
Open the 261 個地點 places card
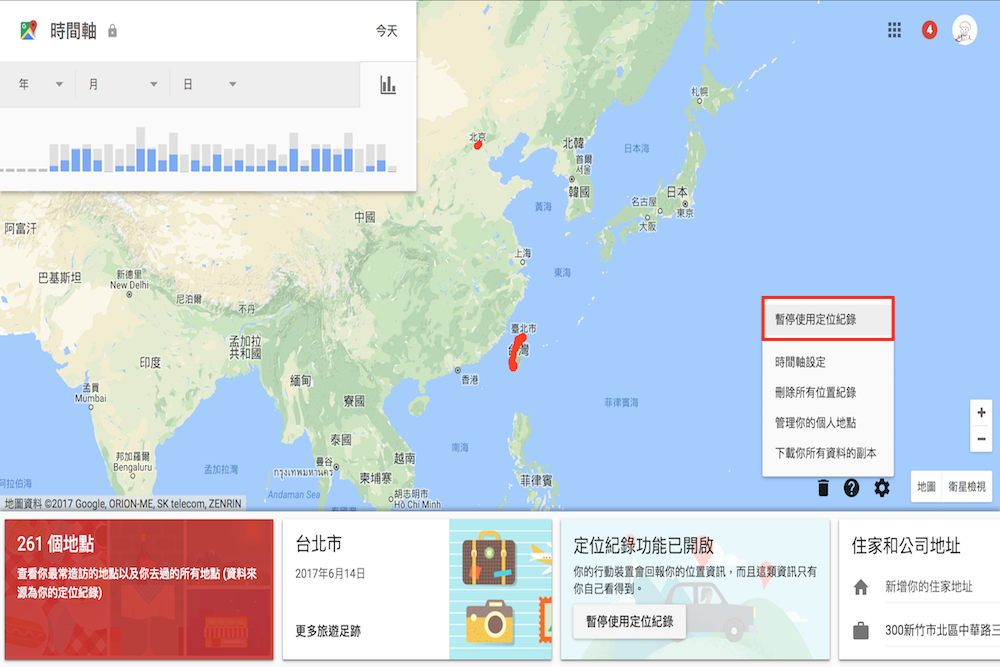[x=137, y=589]
